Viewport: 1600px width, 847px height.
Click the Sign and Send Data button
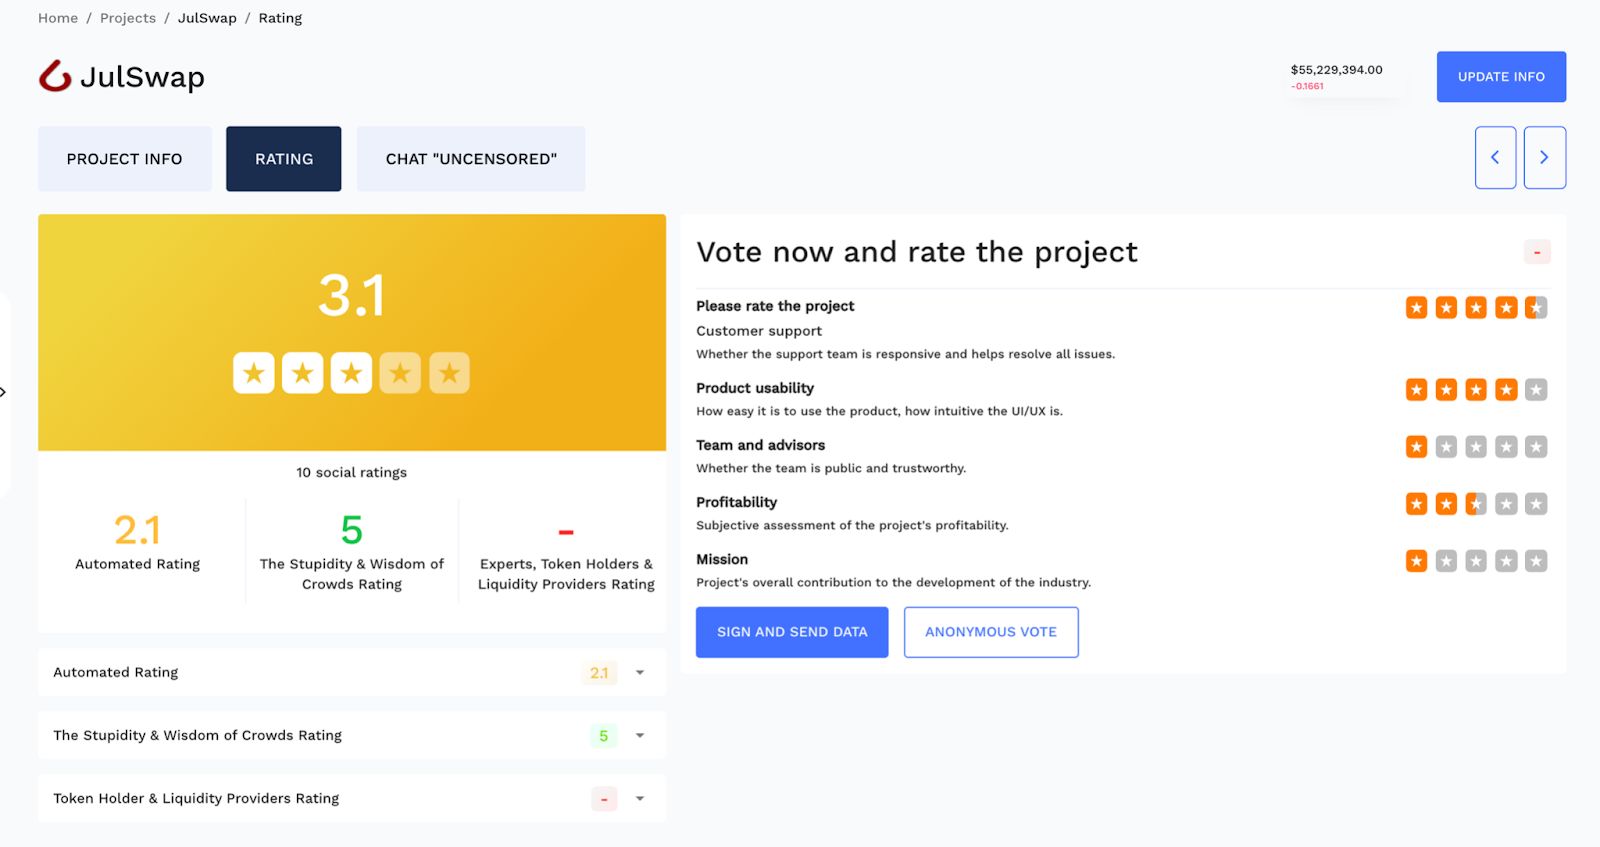[x=792, y=632]
